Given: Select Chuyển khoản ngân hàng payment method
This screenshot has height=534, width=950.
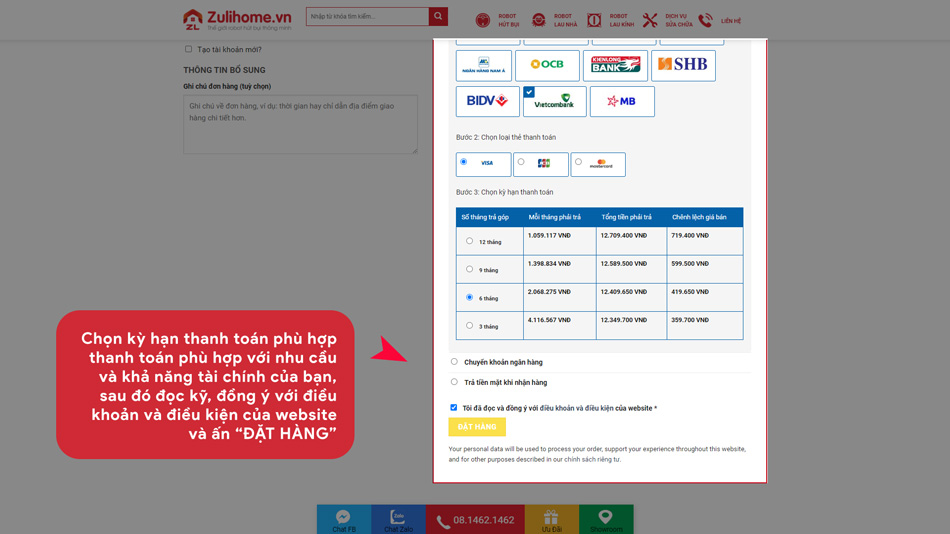Looking at the screenshot, I should click(454, 362).
